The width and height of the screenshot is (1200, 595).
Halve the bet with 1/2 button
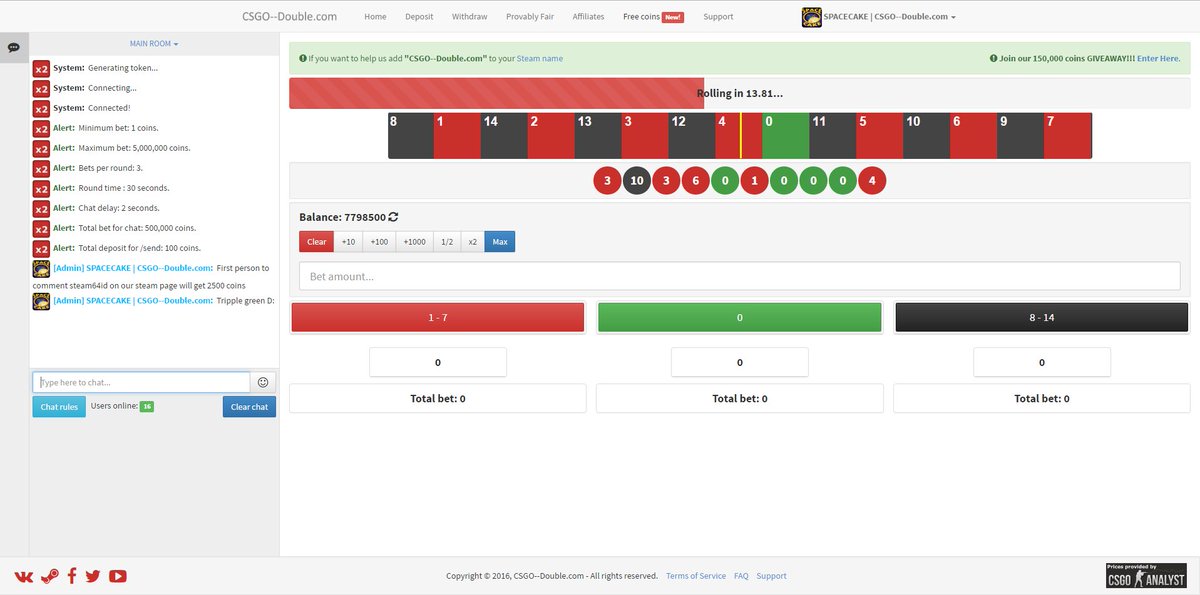pos(447,242)
